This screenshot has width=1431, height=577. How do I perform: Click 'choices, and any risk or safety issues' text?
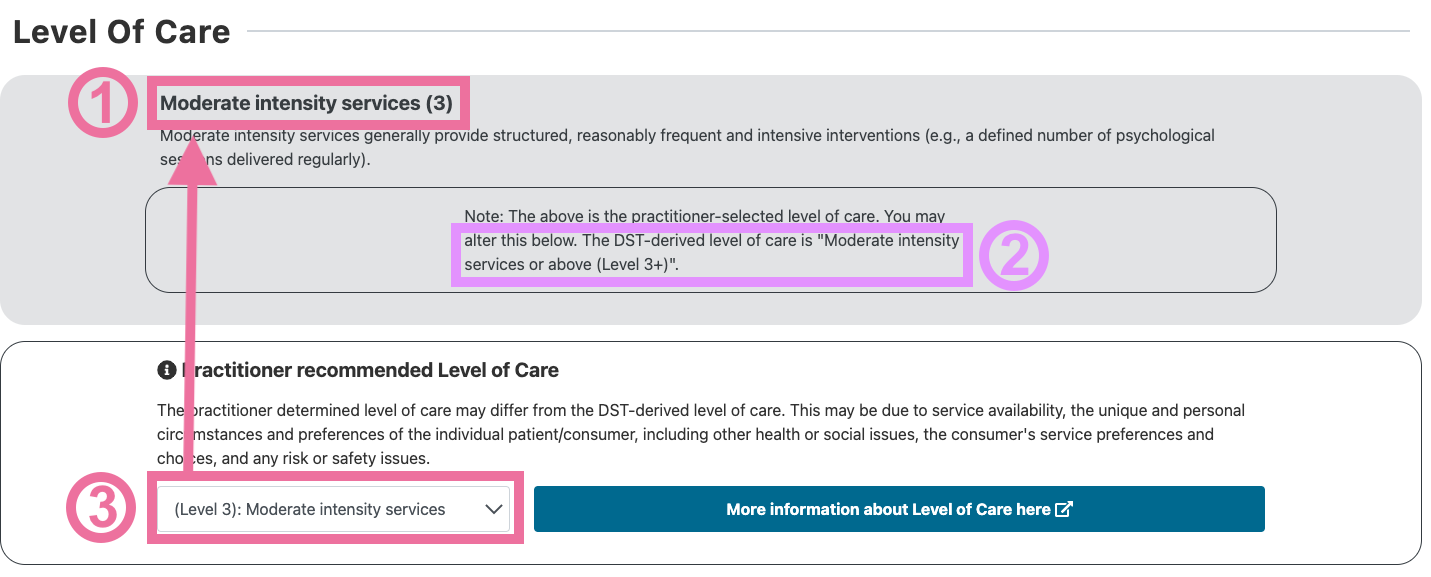click(293, 459)
